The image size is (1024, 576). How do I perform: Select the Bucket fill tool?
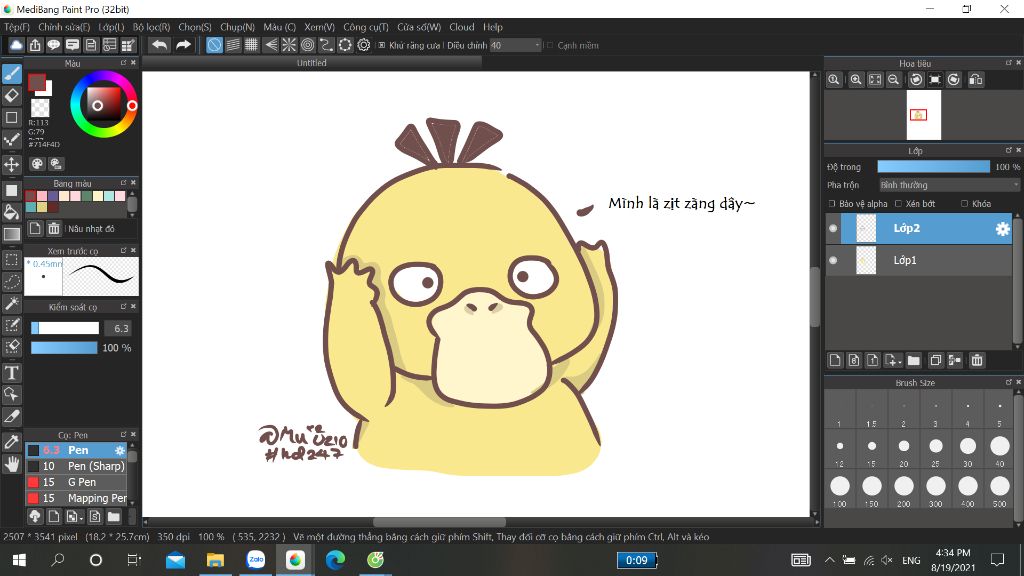(12, 212)
